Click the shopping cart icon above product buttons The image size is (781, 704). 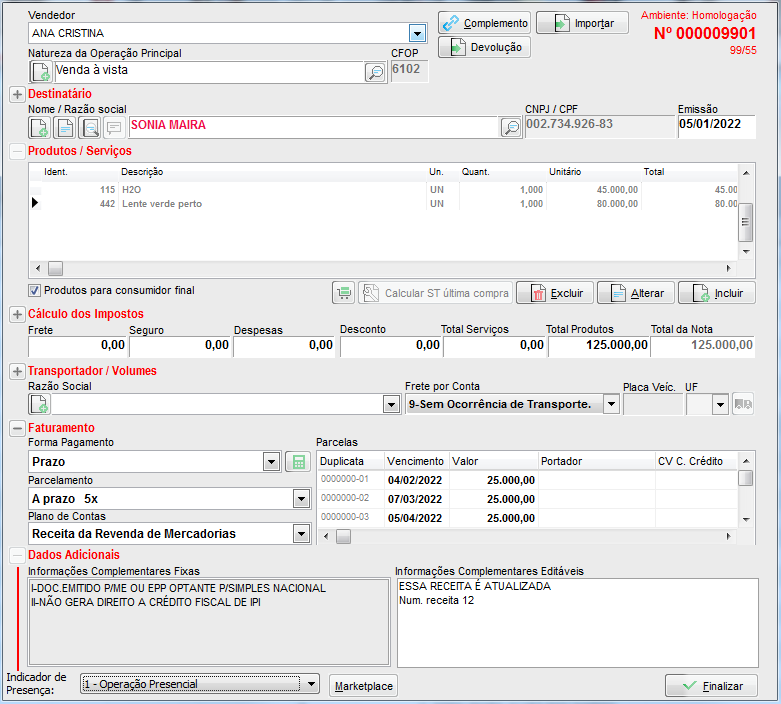(344, 293)
